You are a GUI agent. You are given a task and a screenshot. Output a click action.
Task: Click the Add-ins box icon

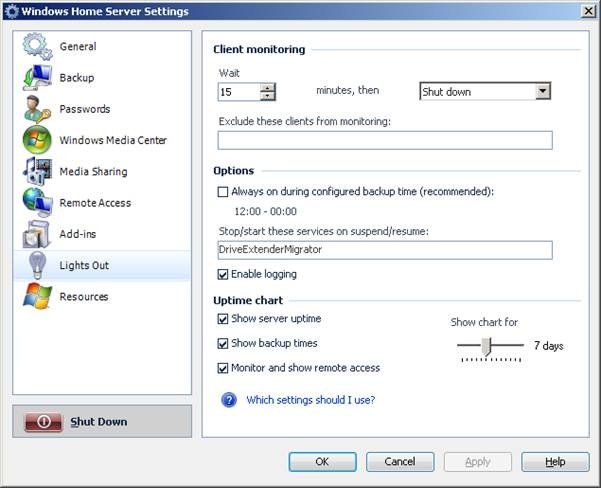37,234
